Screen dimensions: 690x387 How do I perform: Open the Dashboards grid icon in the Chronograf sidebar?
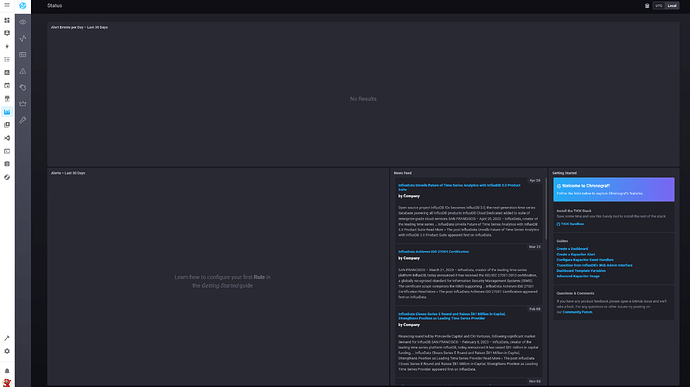tap(23, 55)
